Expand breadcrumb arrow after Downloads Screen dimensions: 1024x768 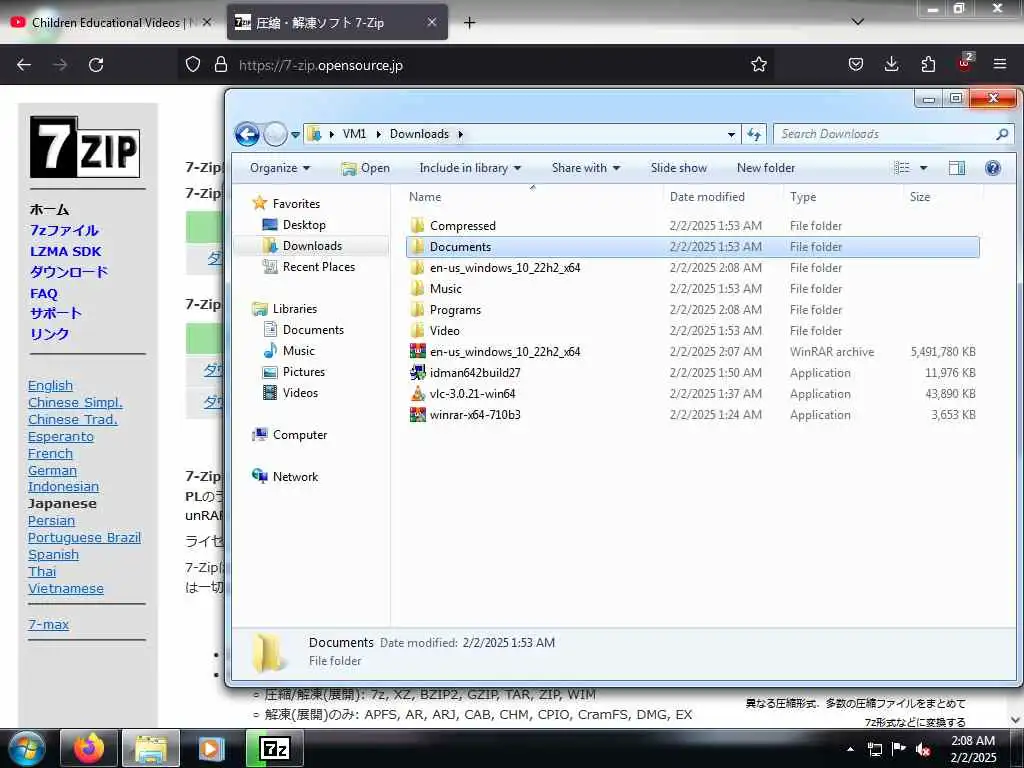(460, 135)
